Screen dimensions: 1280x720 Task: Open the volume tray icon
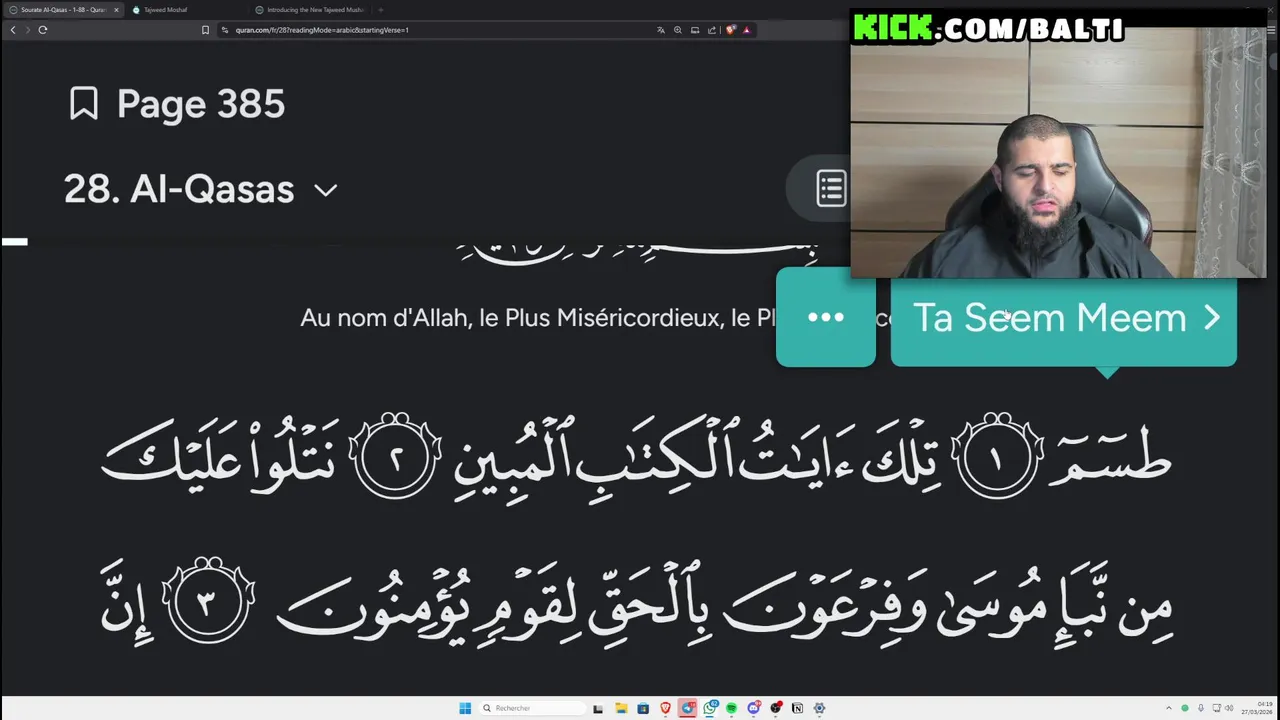pos(1229,708)
